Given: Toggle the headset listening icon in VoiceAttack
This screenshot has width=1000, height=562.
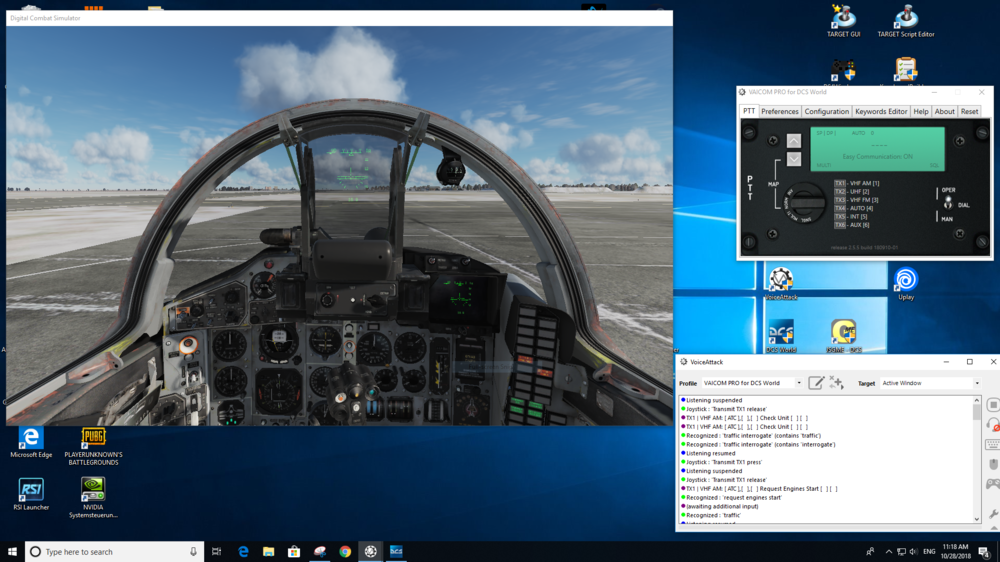Looking at the screenshot, I should (993, 425).
